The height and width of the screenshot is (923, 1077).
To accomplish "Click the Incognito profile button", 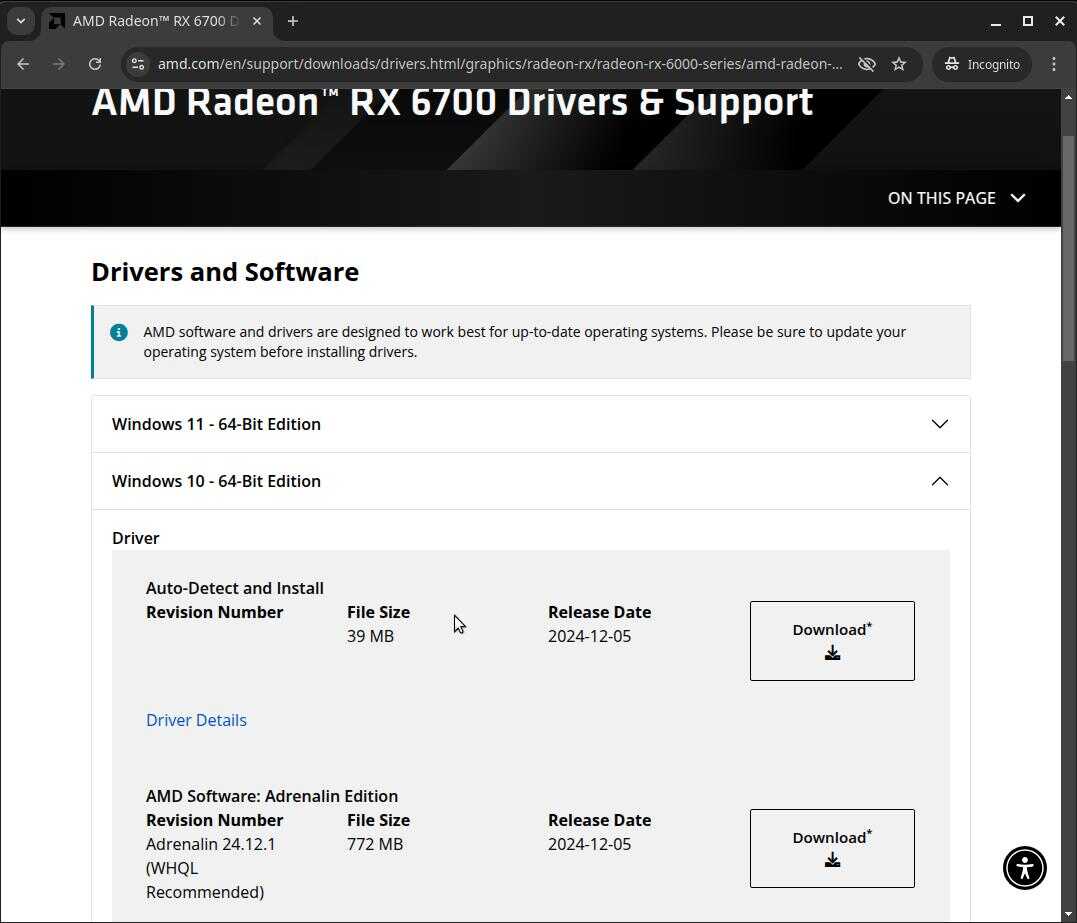I will (x=982, y=64).
